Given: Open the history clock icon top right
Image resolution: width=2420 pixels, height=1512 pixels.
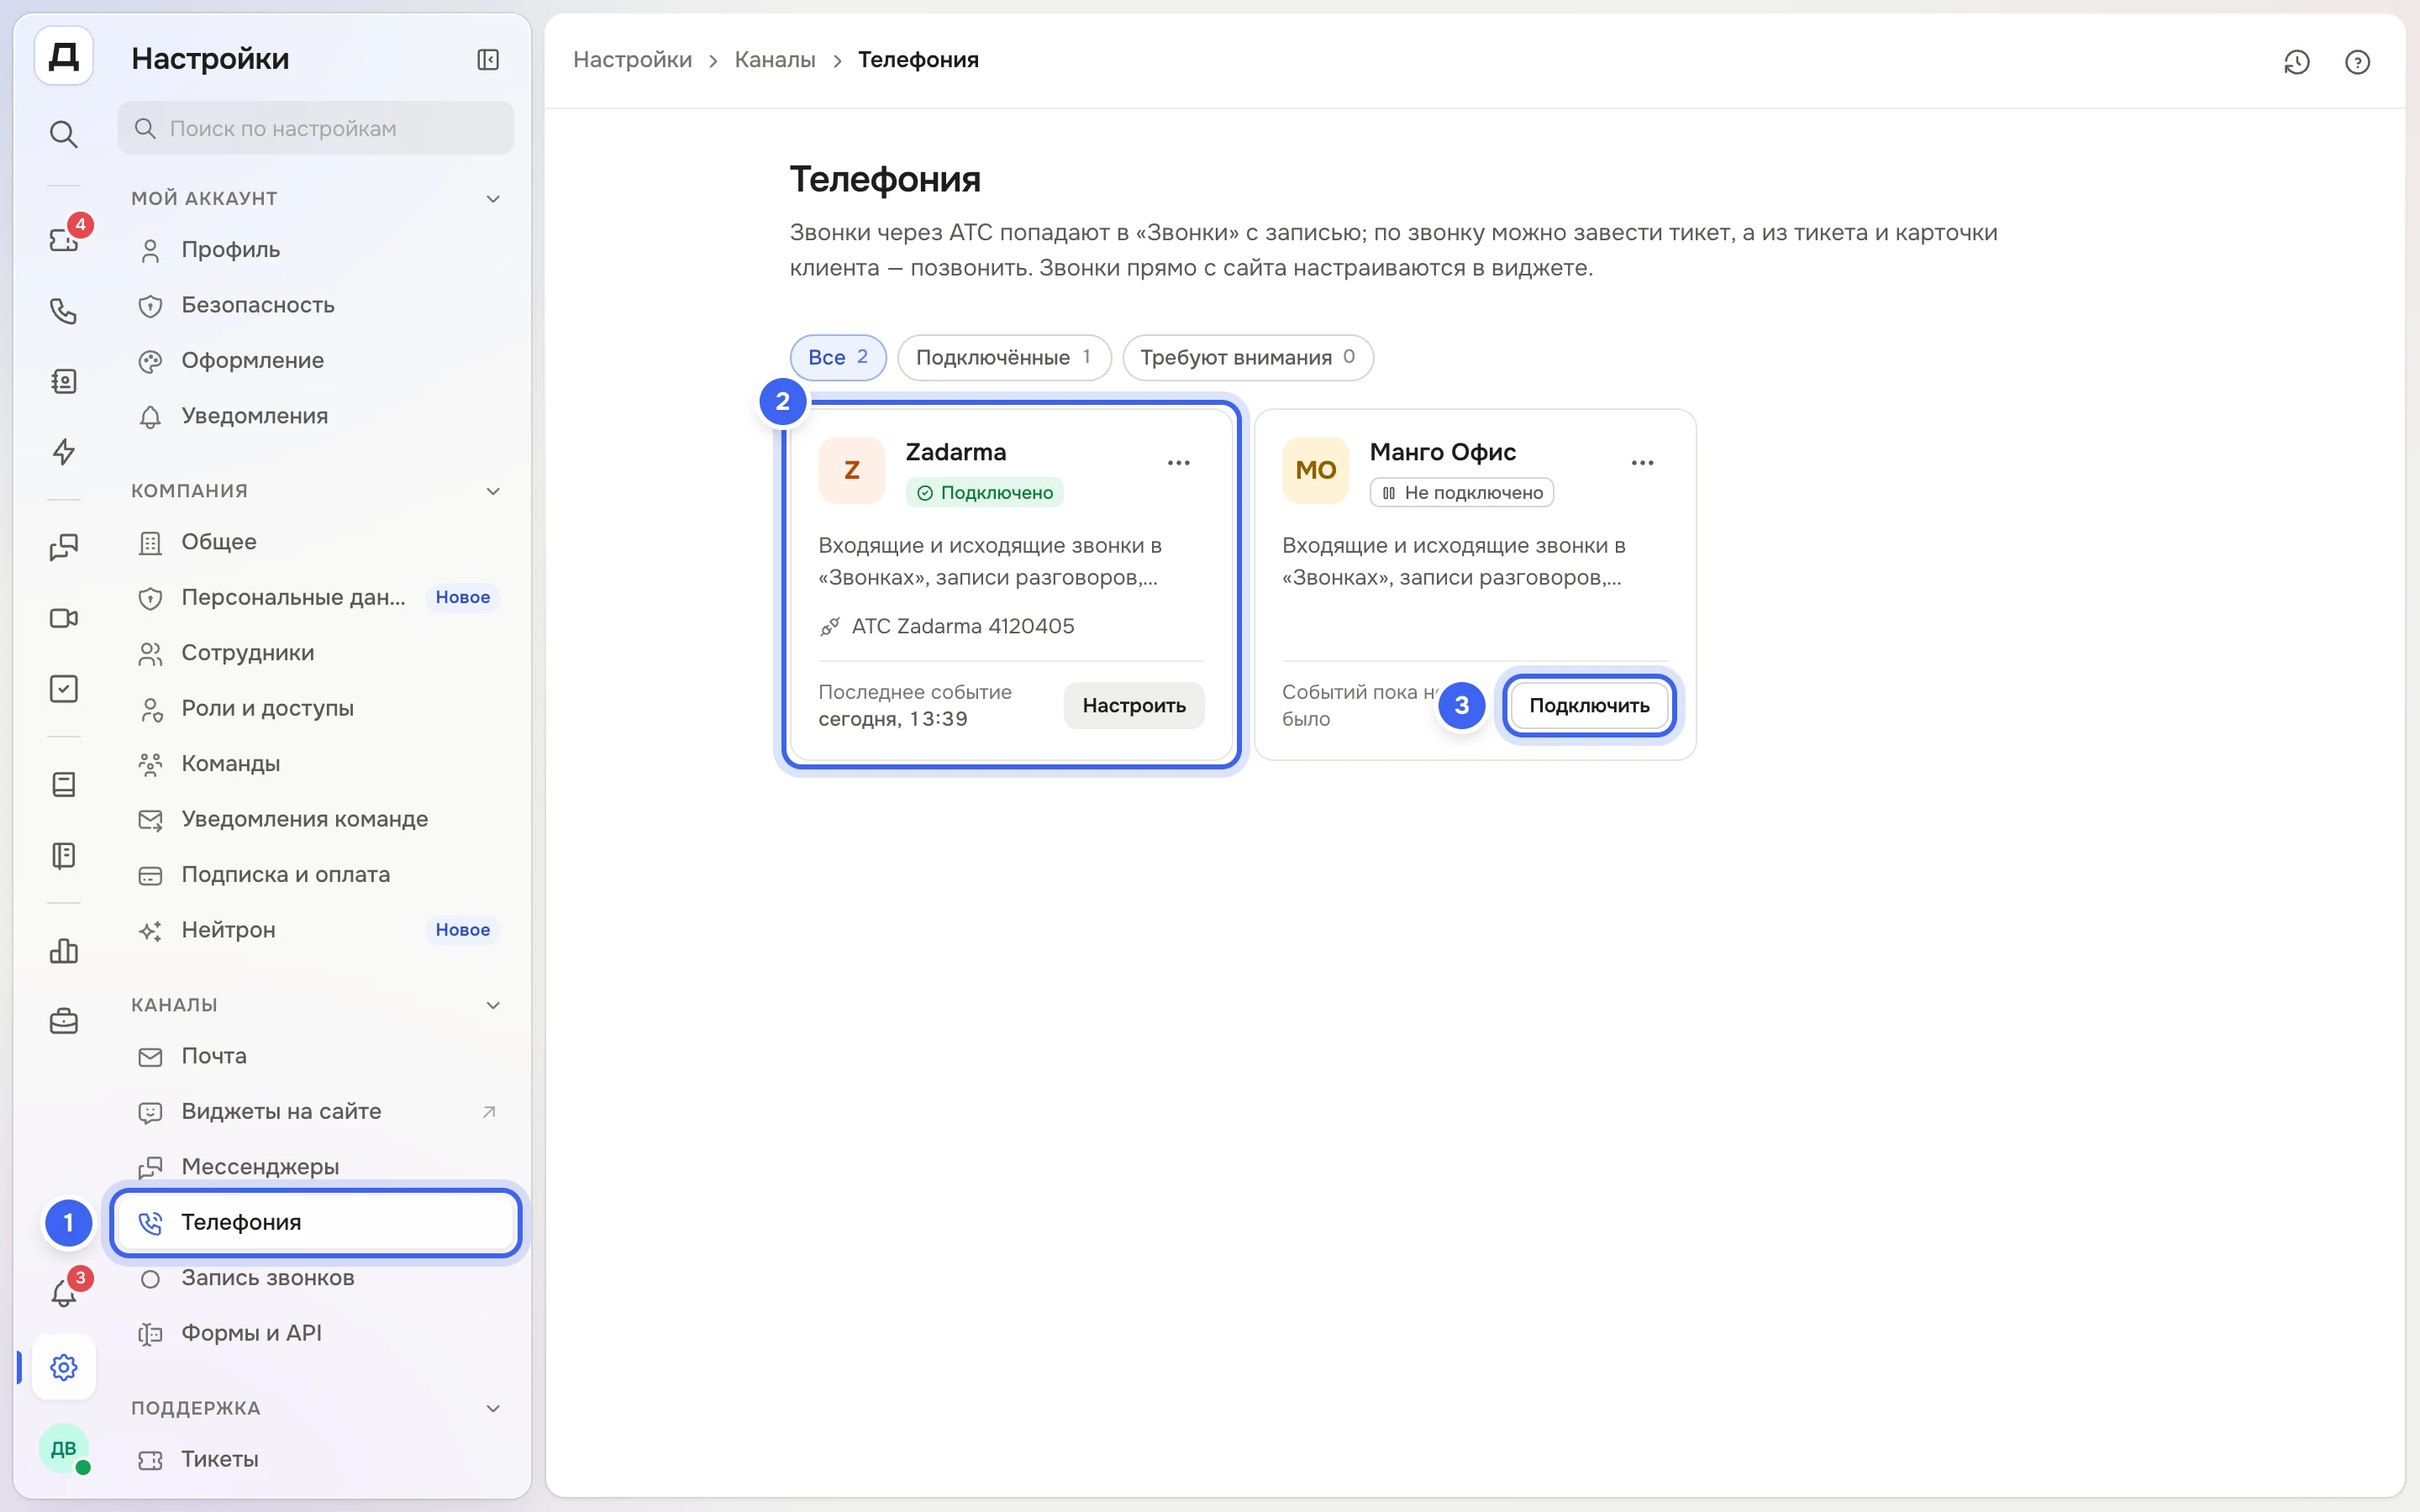Looking at the screenshot, I should [2297, 62].
